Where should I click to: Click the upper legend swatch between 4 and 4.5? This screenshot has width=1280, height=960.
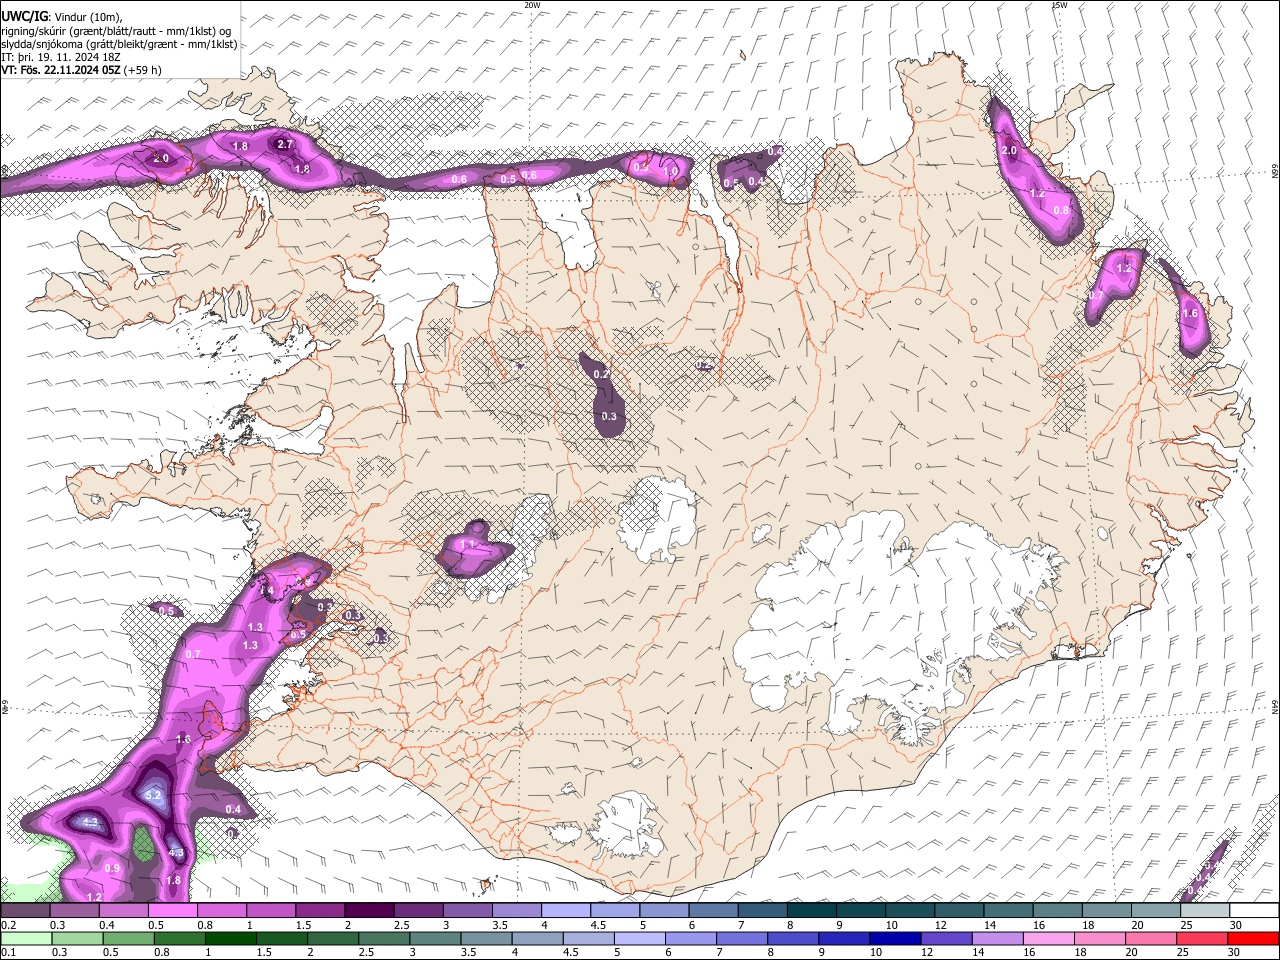(x=565, y=911)
